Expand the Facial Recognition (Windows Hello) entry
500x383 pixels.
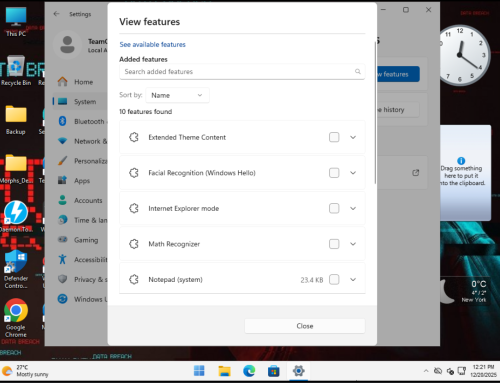[353, 173]
